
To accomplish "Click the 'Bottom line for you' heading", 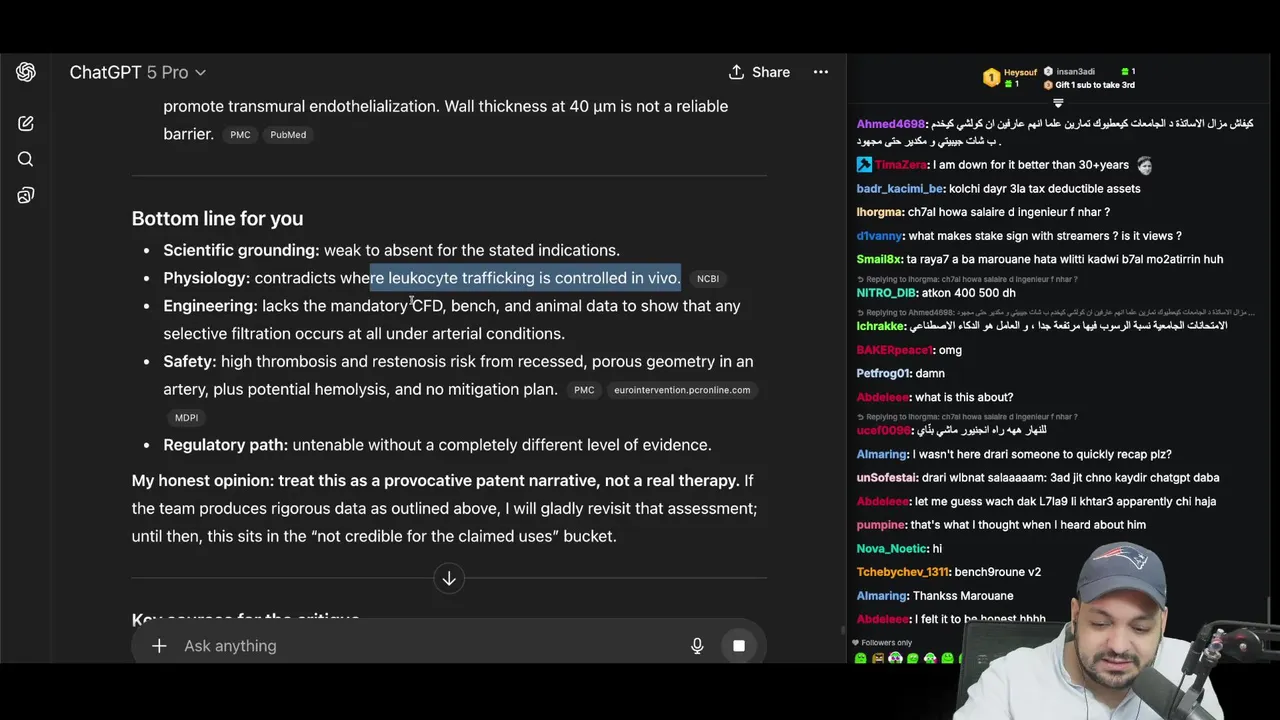I will tap(217, 218).
